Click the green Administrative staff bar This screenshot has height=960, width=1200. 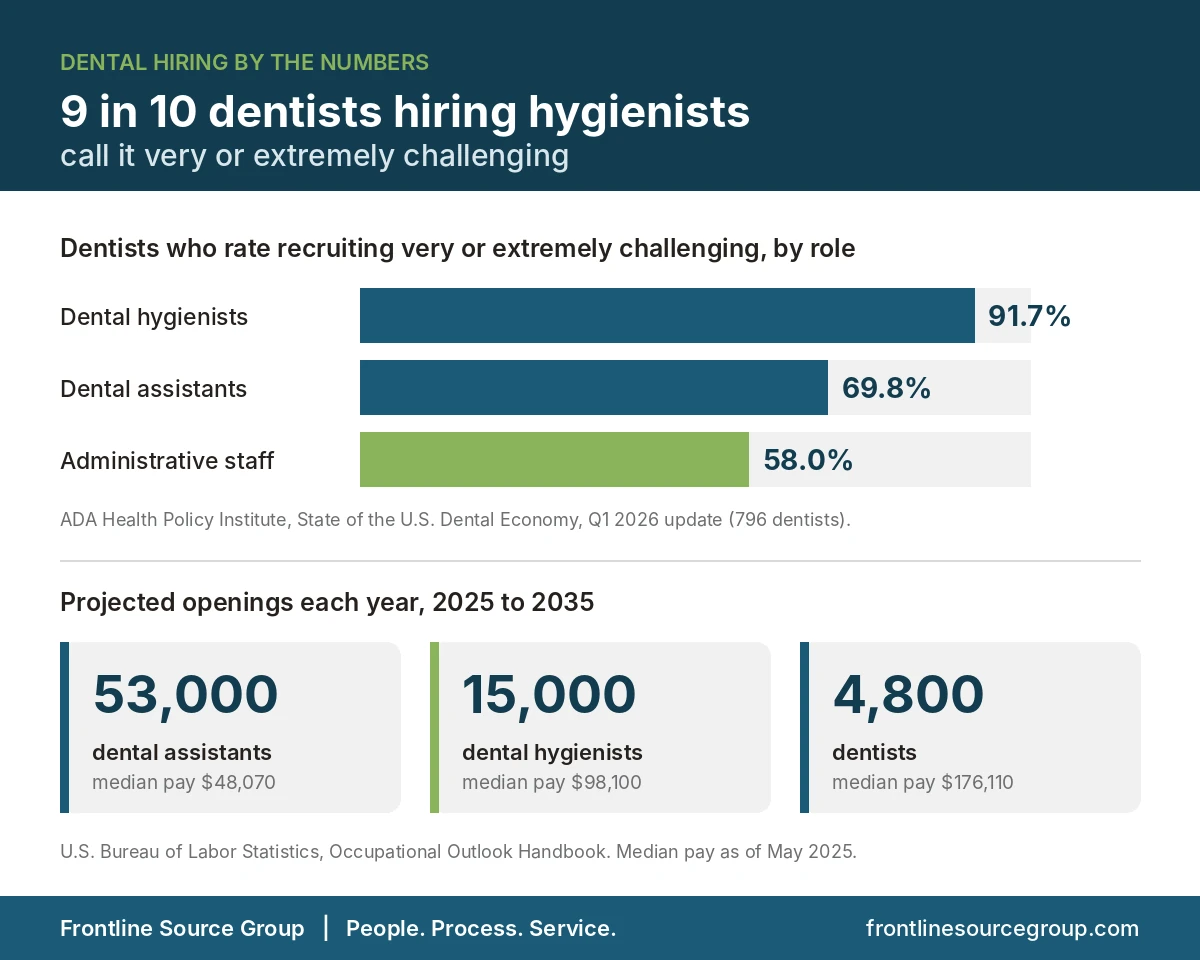[x=554, y=460]
